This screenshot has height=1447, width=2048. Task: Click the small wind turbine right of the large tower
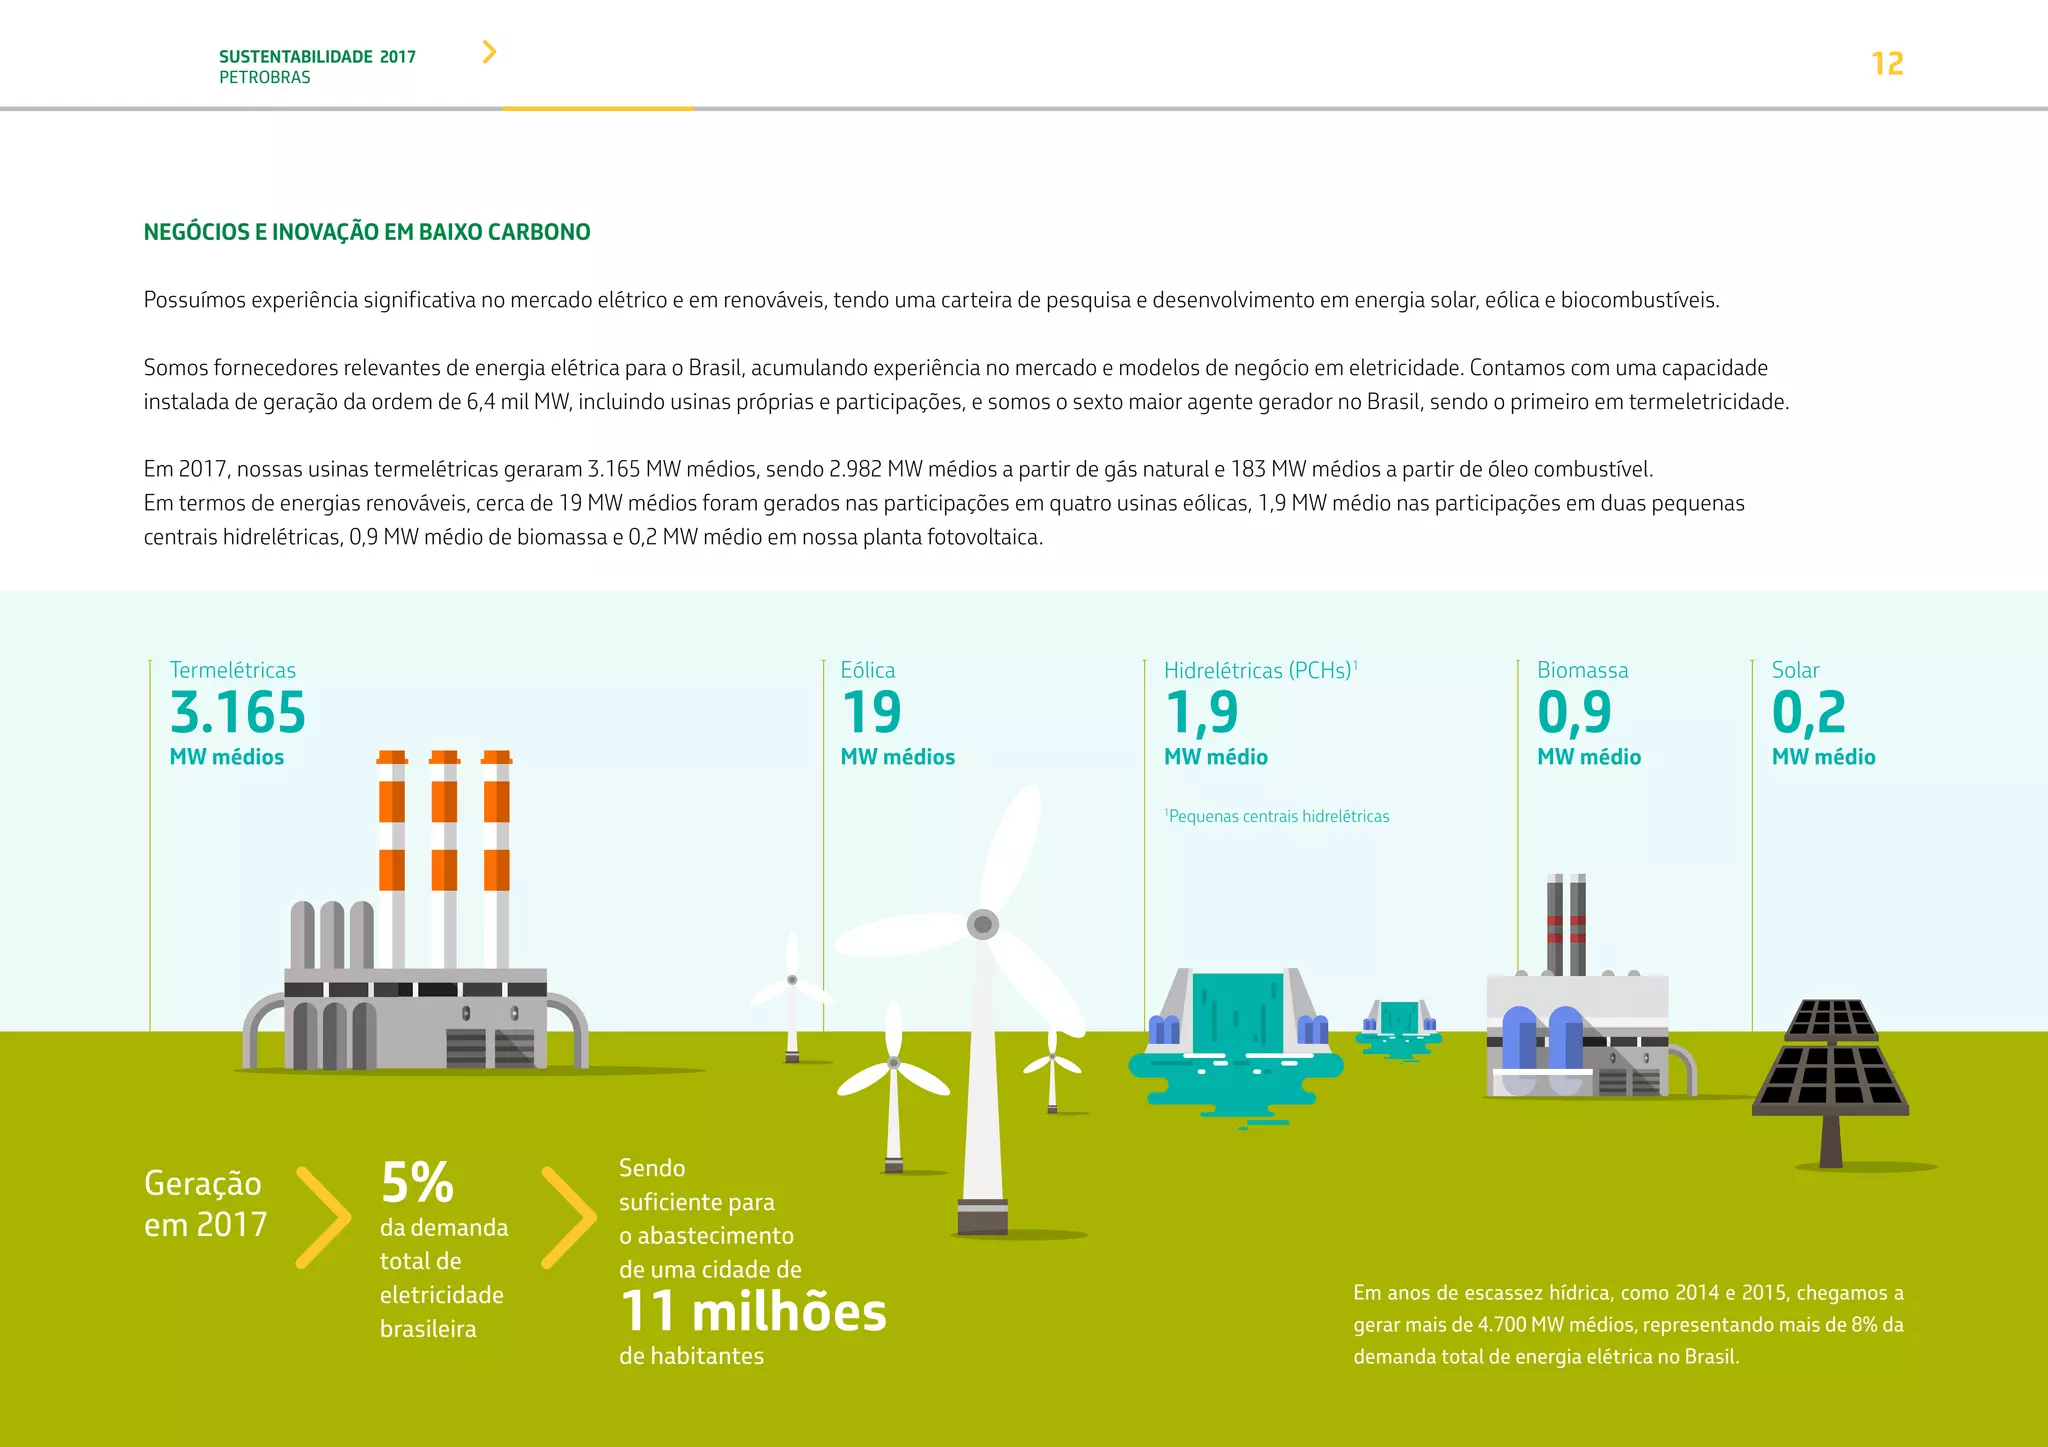(1052, 1071)
